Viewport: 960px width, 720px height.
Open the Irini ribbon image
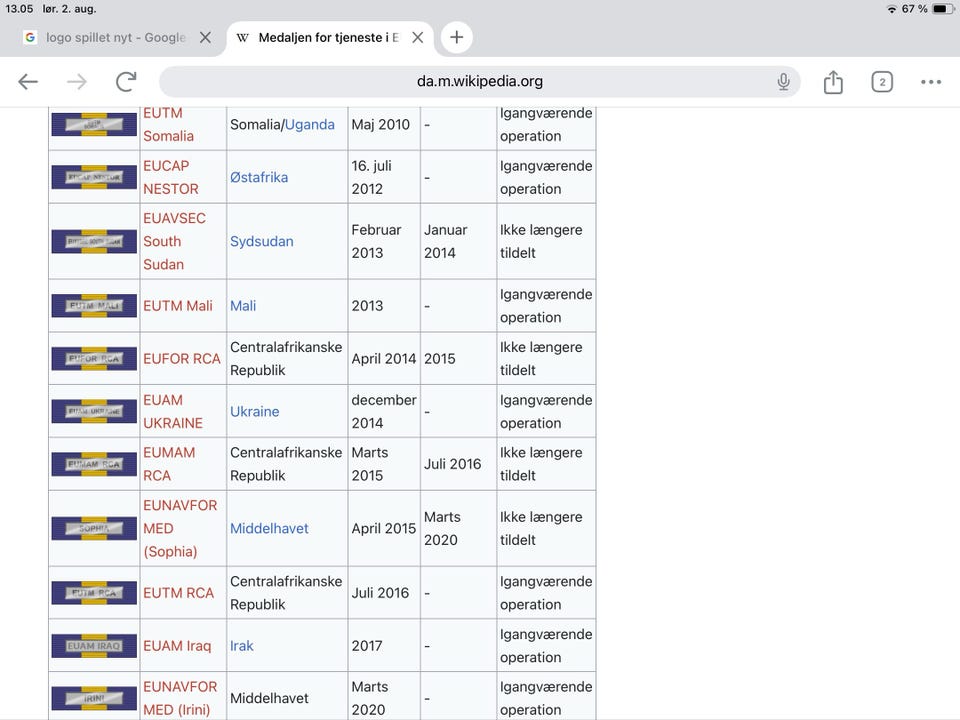coord(94,699)
